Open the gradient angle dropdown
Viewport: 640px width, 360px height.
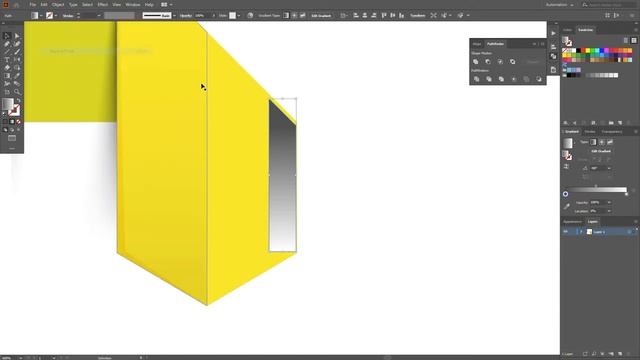pos(609,168)
